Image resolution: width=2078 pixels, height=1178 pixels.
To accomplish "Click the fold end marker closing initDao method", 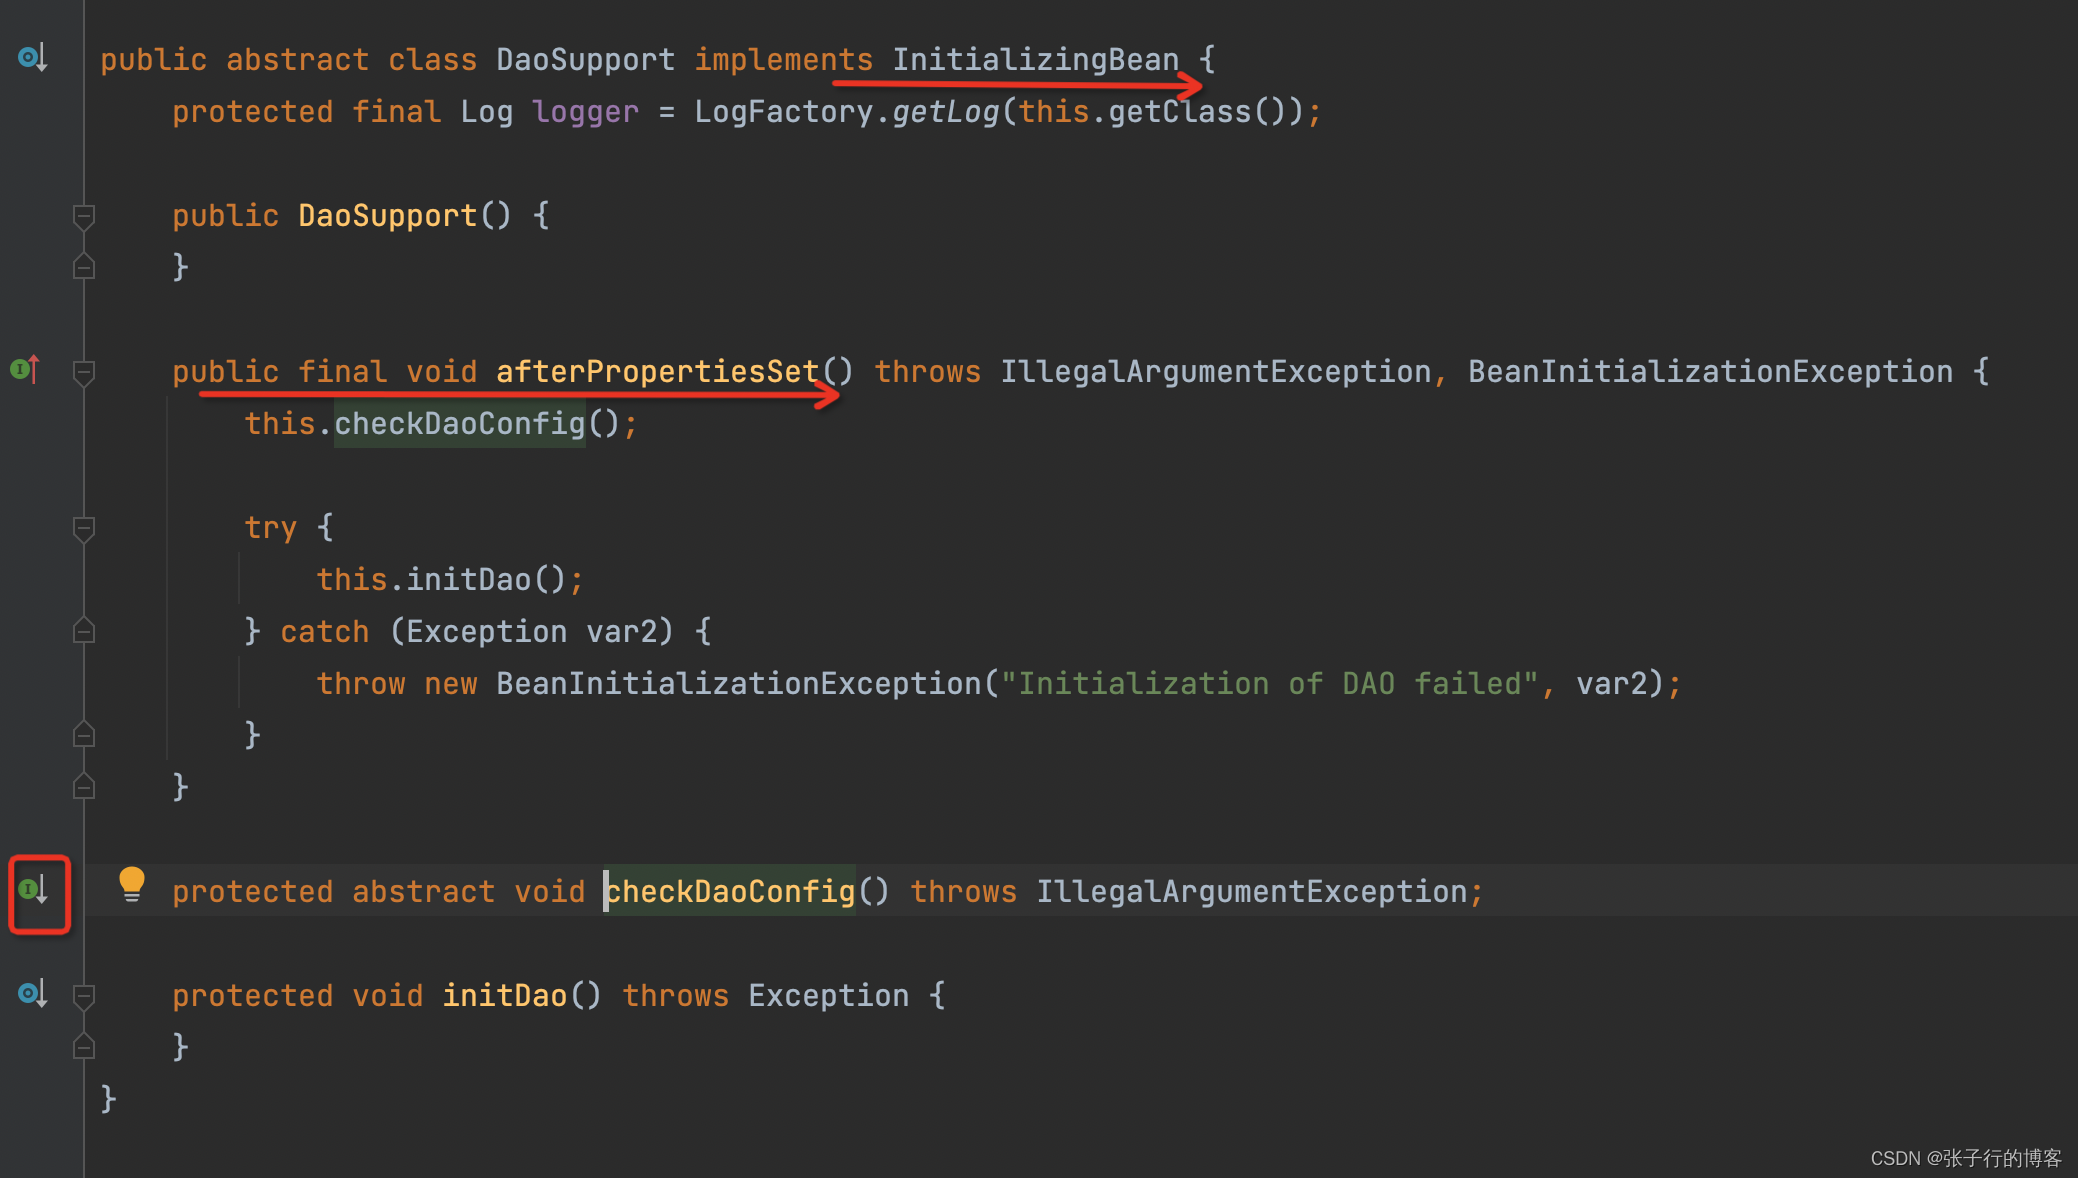I will pos(84,1047).
